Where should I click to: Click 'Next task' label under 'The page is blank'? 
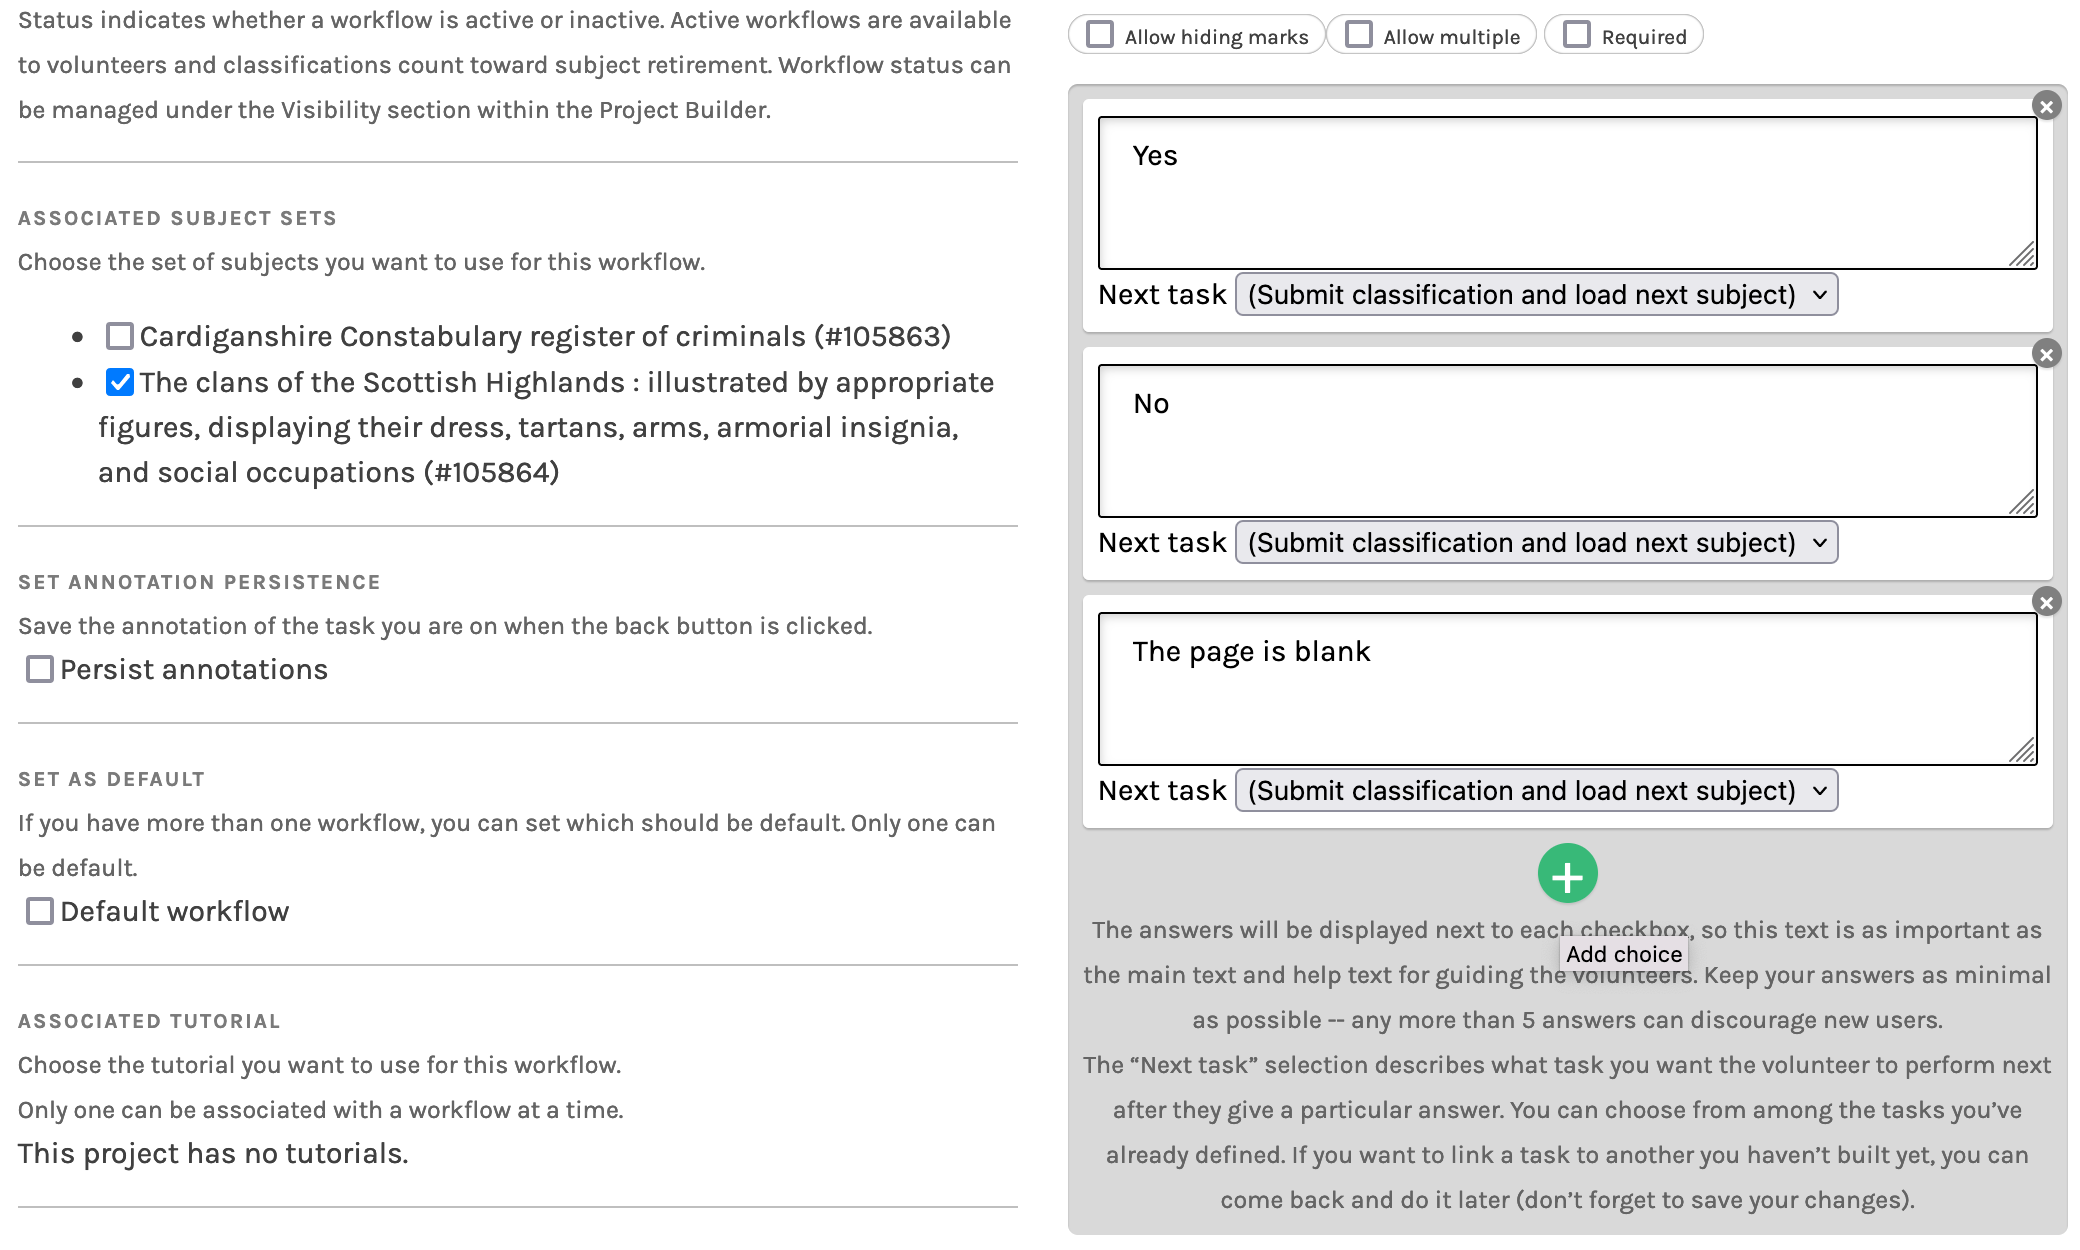pyautogui.click(x=1162, y=791)
